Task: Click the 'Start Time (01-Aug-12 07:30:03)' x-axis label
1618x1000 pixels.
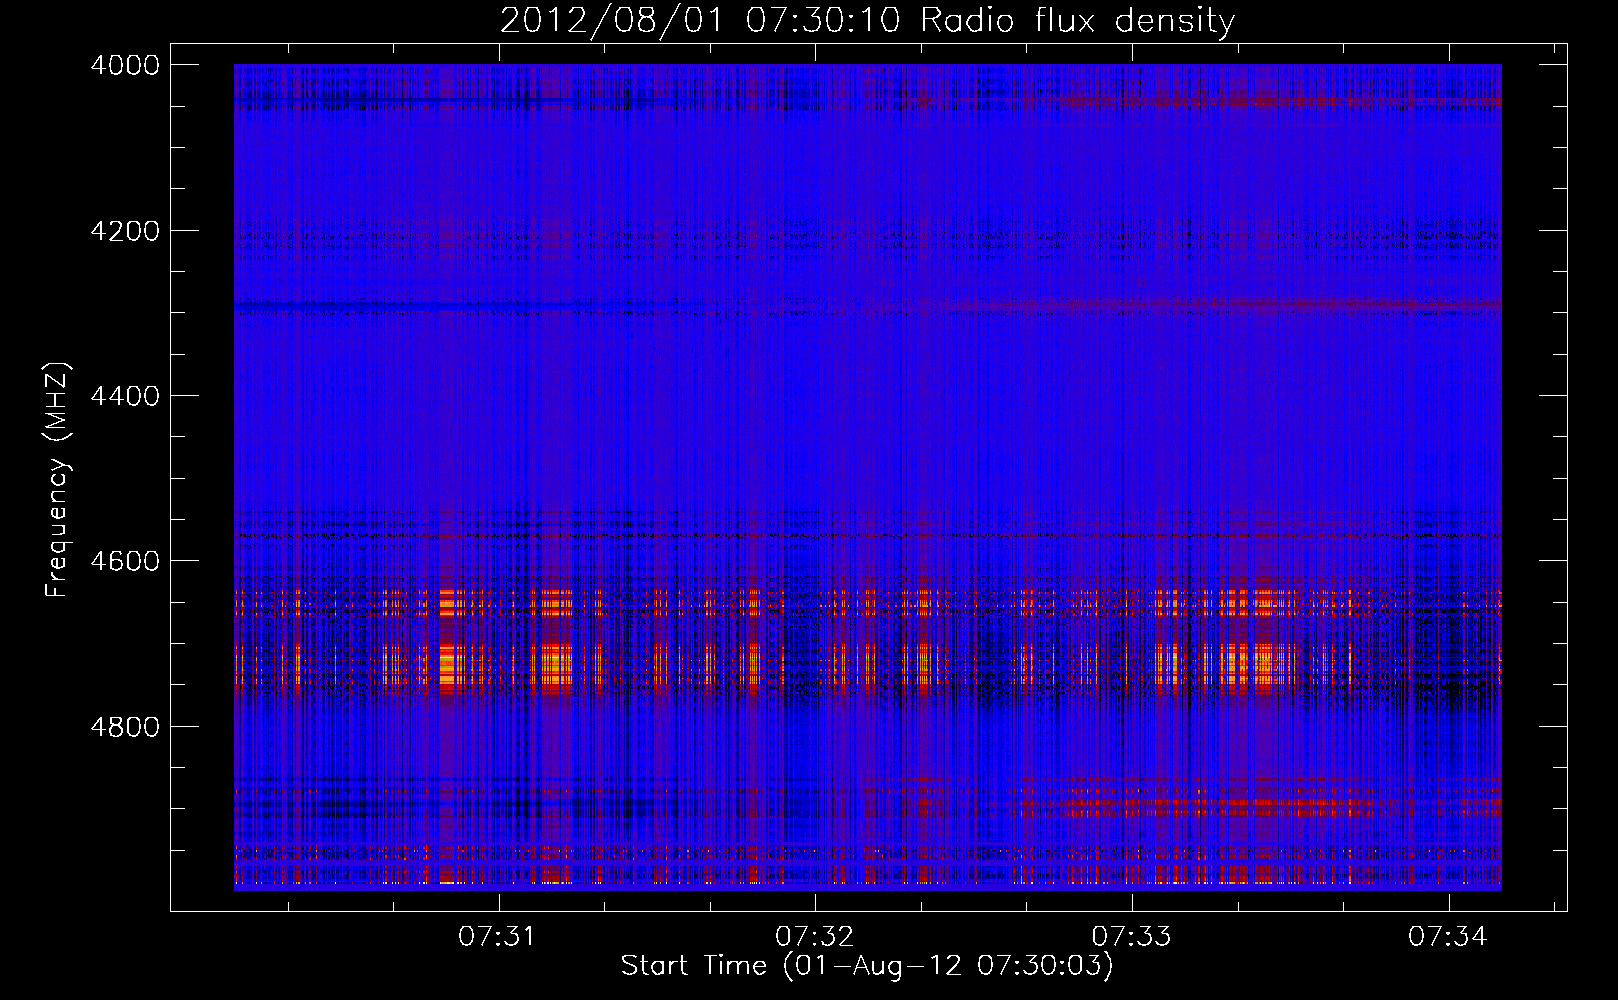Action: pyautogui.click(x=867, y=966)
